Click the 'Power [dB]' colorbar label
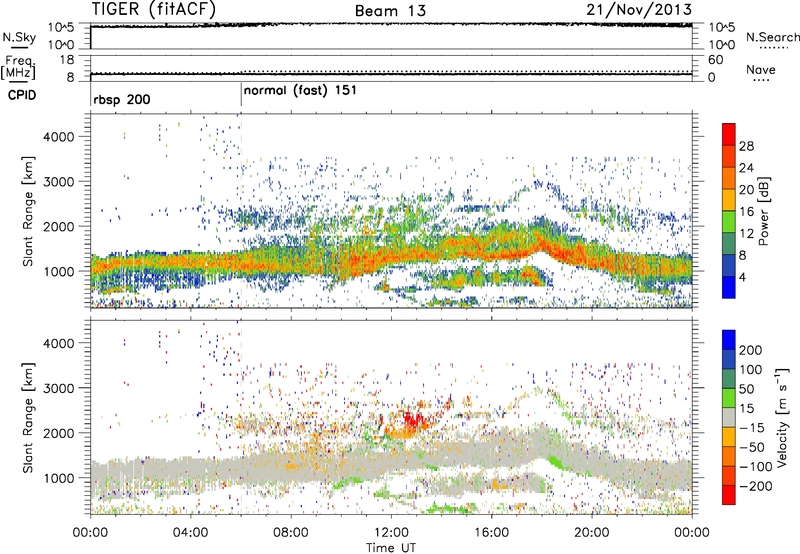 click(763, 211)
